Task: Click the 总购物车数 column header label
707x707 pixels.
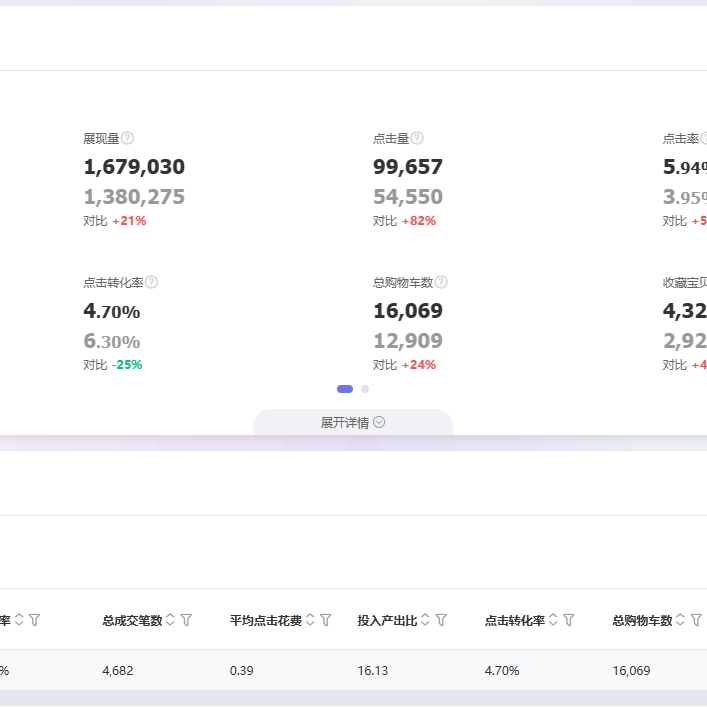Action: [642, 620]
